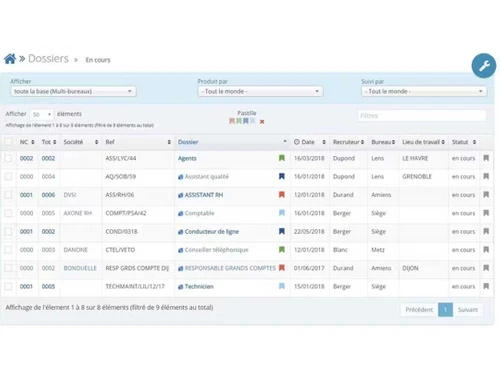The height and width of the screenshot is (375, 500).
Task: Click the green flag on Agents row
Action: point(282,158)
